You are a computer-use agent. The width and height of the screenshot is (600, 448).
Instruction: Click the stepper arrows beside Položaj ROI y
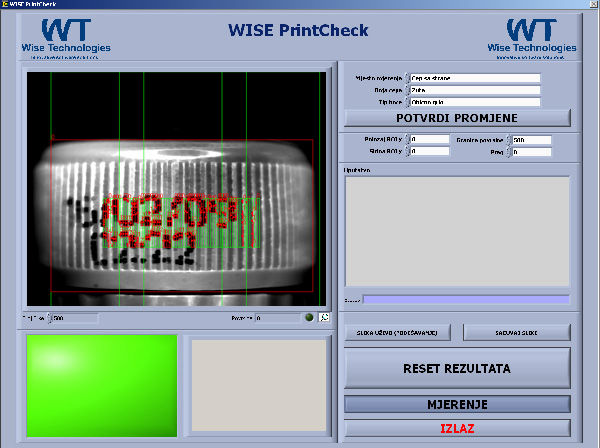point(407,139)
